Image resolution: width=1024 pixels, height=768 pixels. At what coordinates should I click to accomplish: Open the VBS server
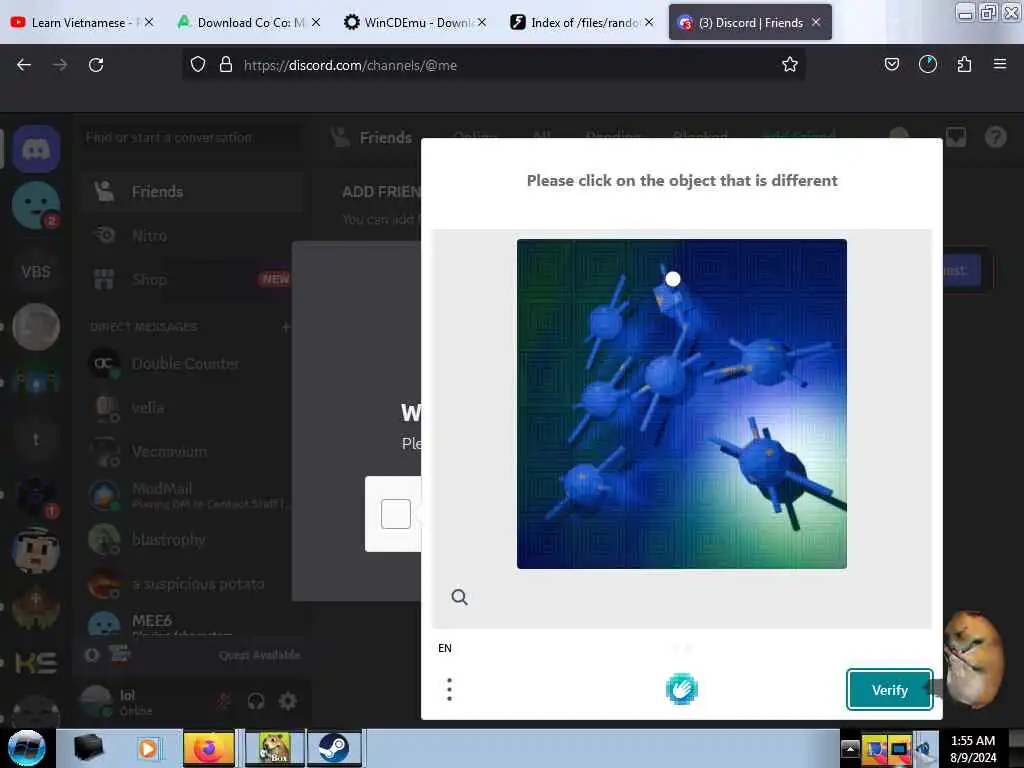click(x=36, y=271)
